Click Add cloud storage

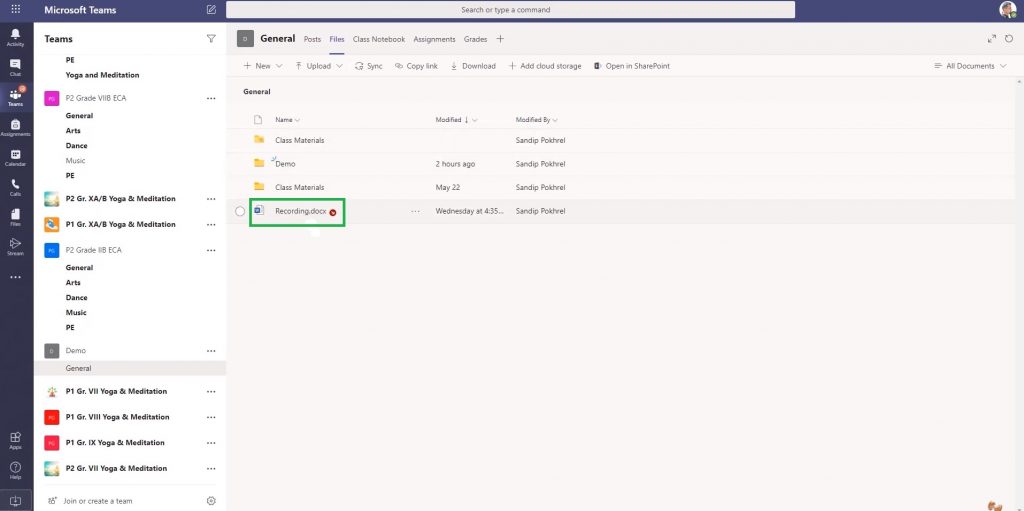[545, 66]
